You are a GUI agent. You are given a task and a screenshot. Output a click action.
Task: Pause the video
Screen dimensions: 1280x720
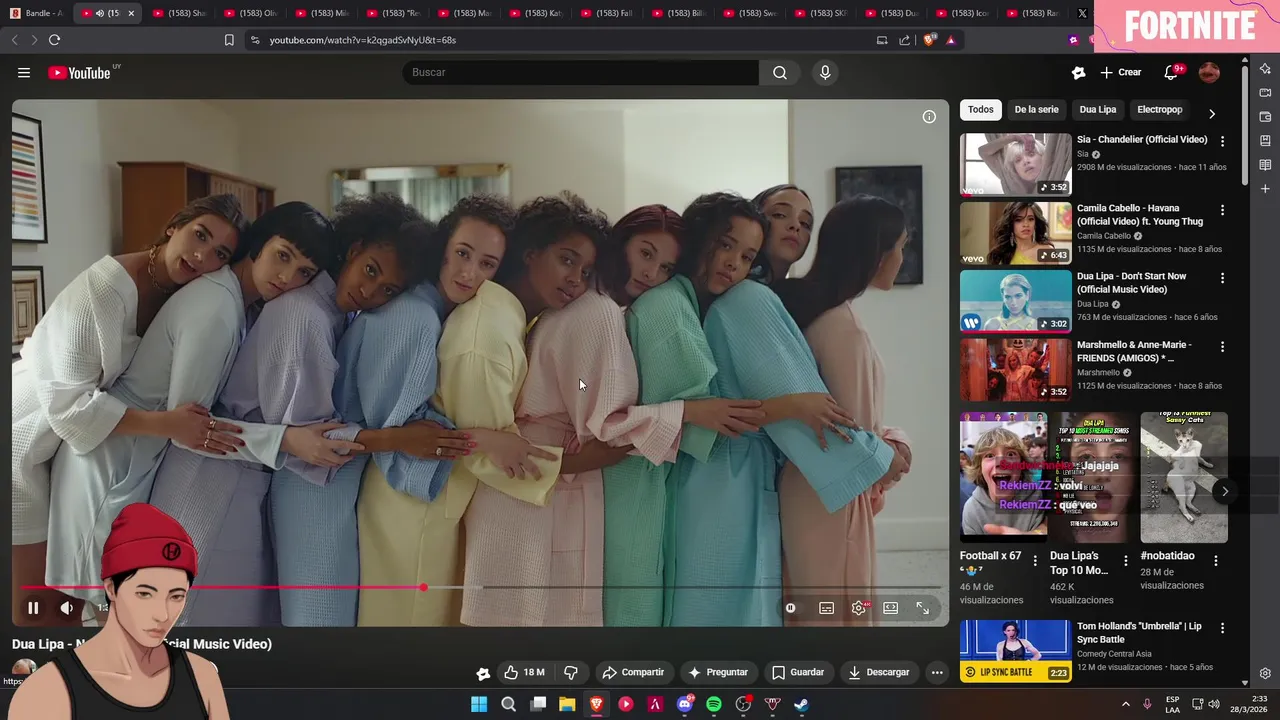click(33, 607)
